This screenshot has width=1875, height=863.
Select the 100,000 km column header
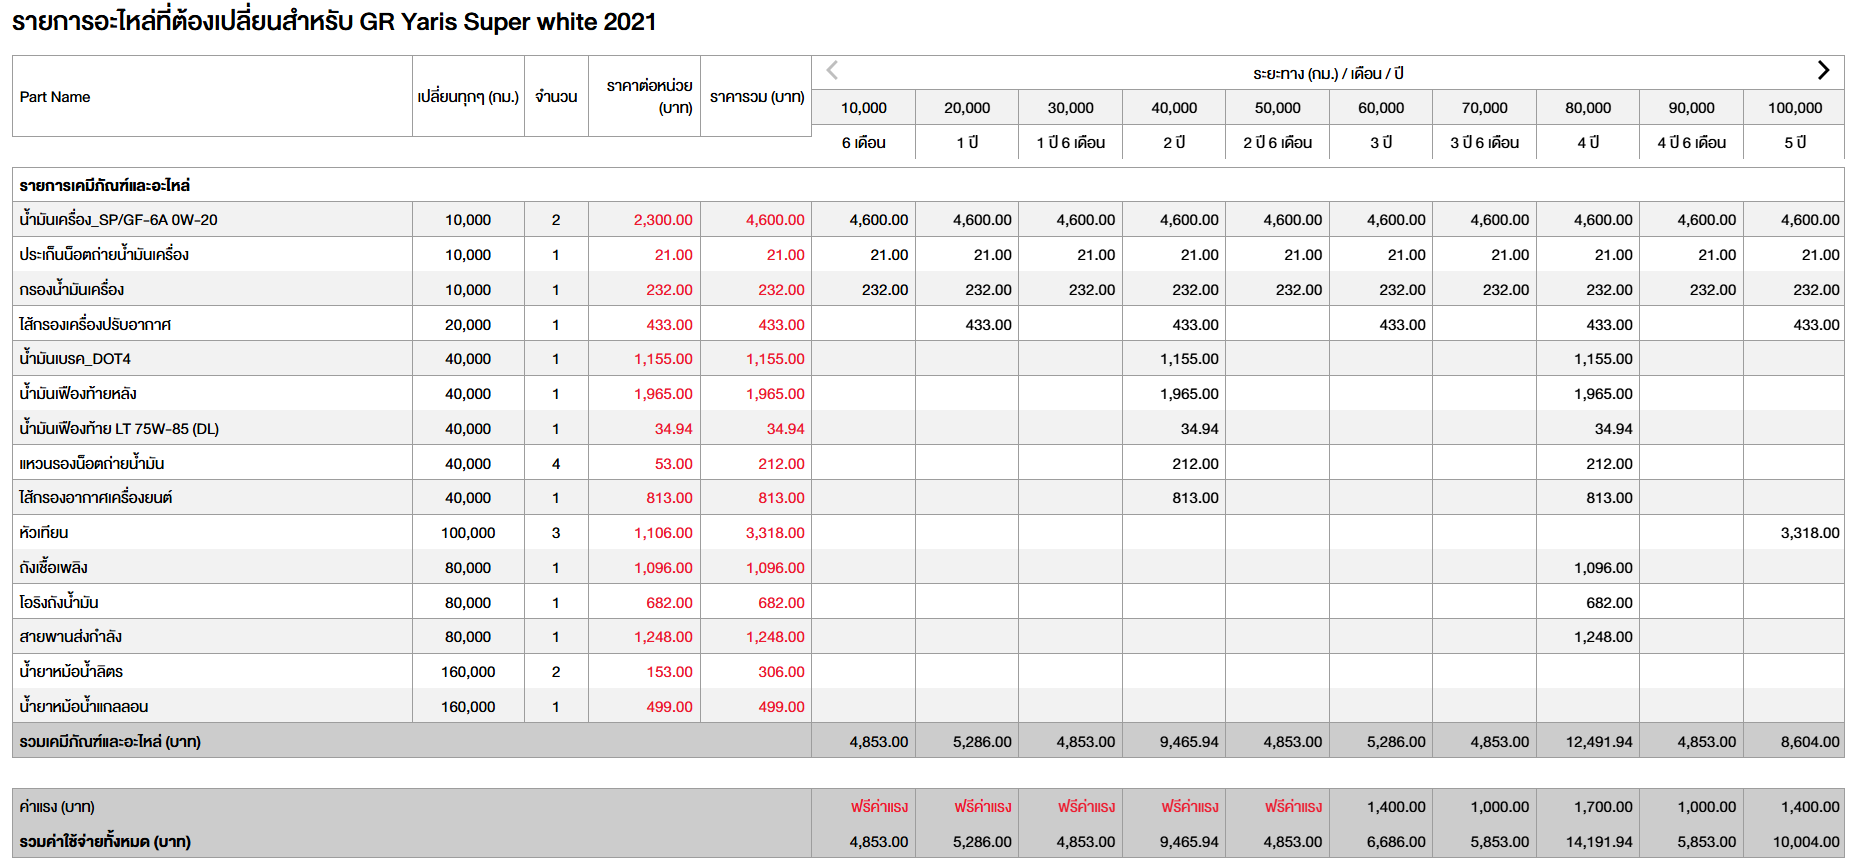[x=1794, y=108]
